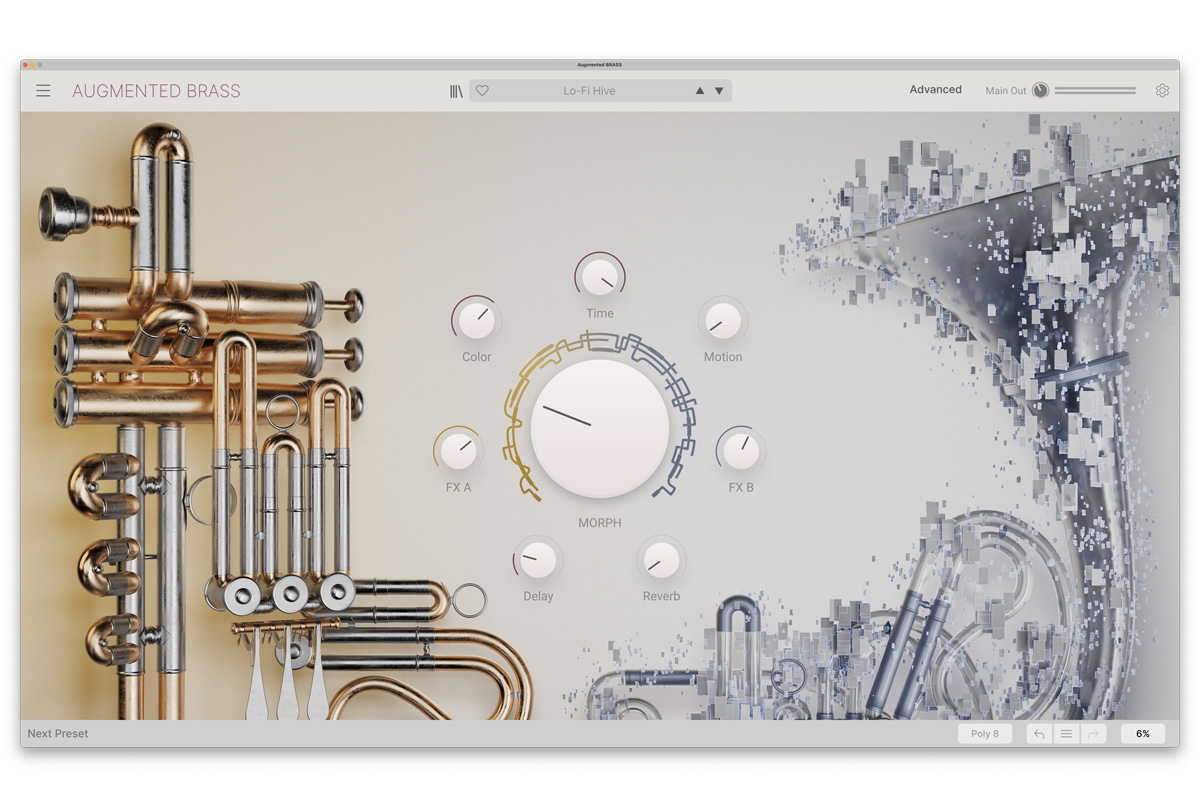The height and width of the screenshot is (800, 1200).
Task: Select previous preset with up arrow
Action: coord(700,91)
